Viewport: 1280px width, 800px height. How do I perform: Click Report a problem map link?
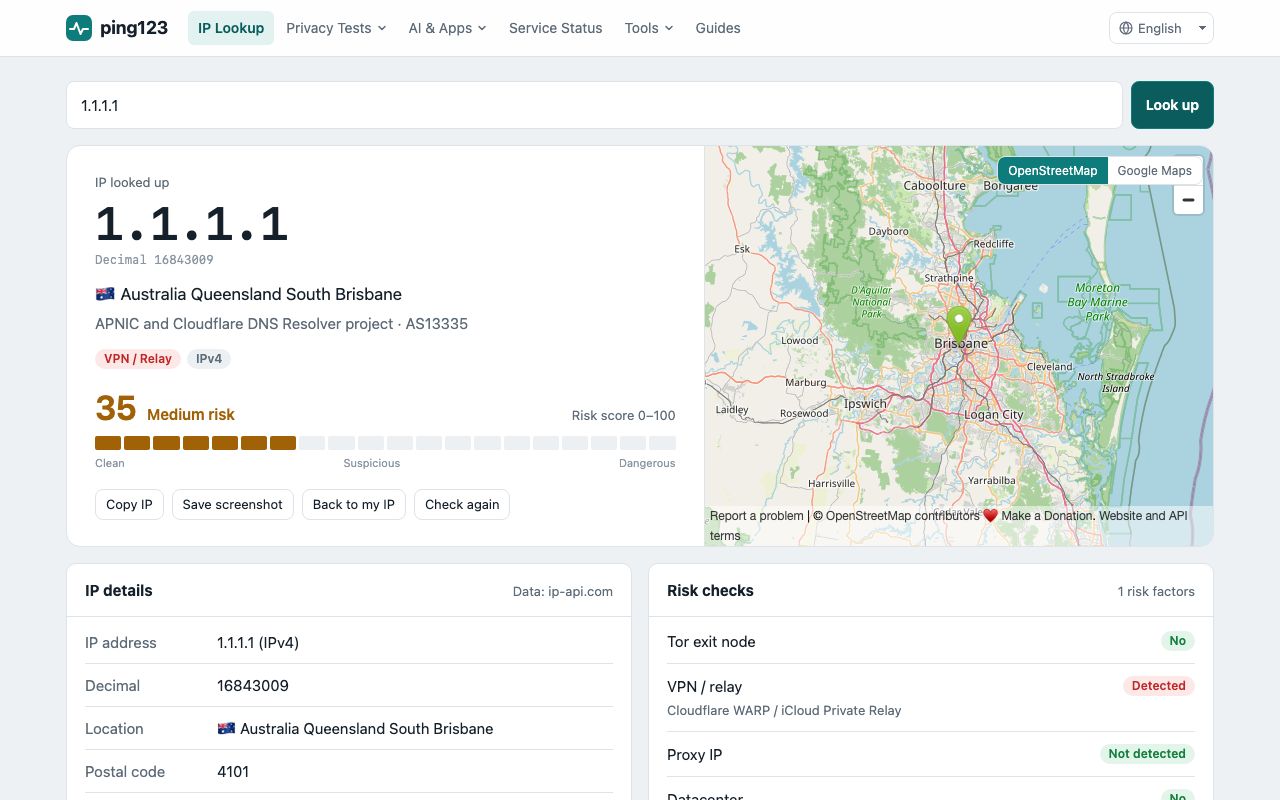[757, 516]
